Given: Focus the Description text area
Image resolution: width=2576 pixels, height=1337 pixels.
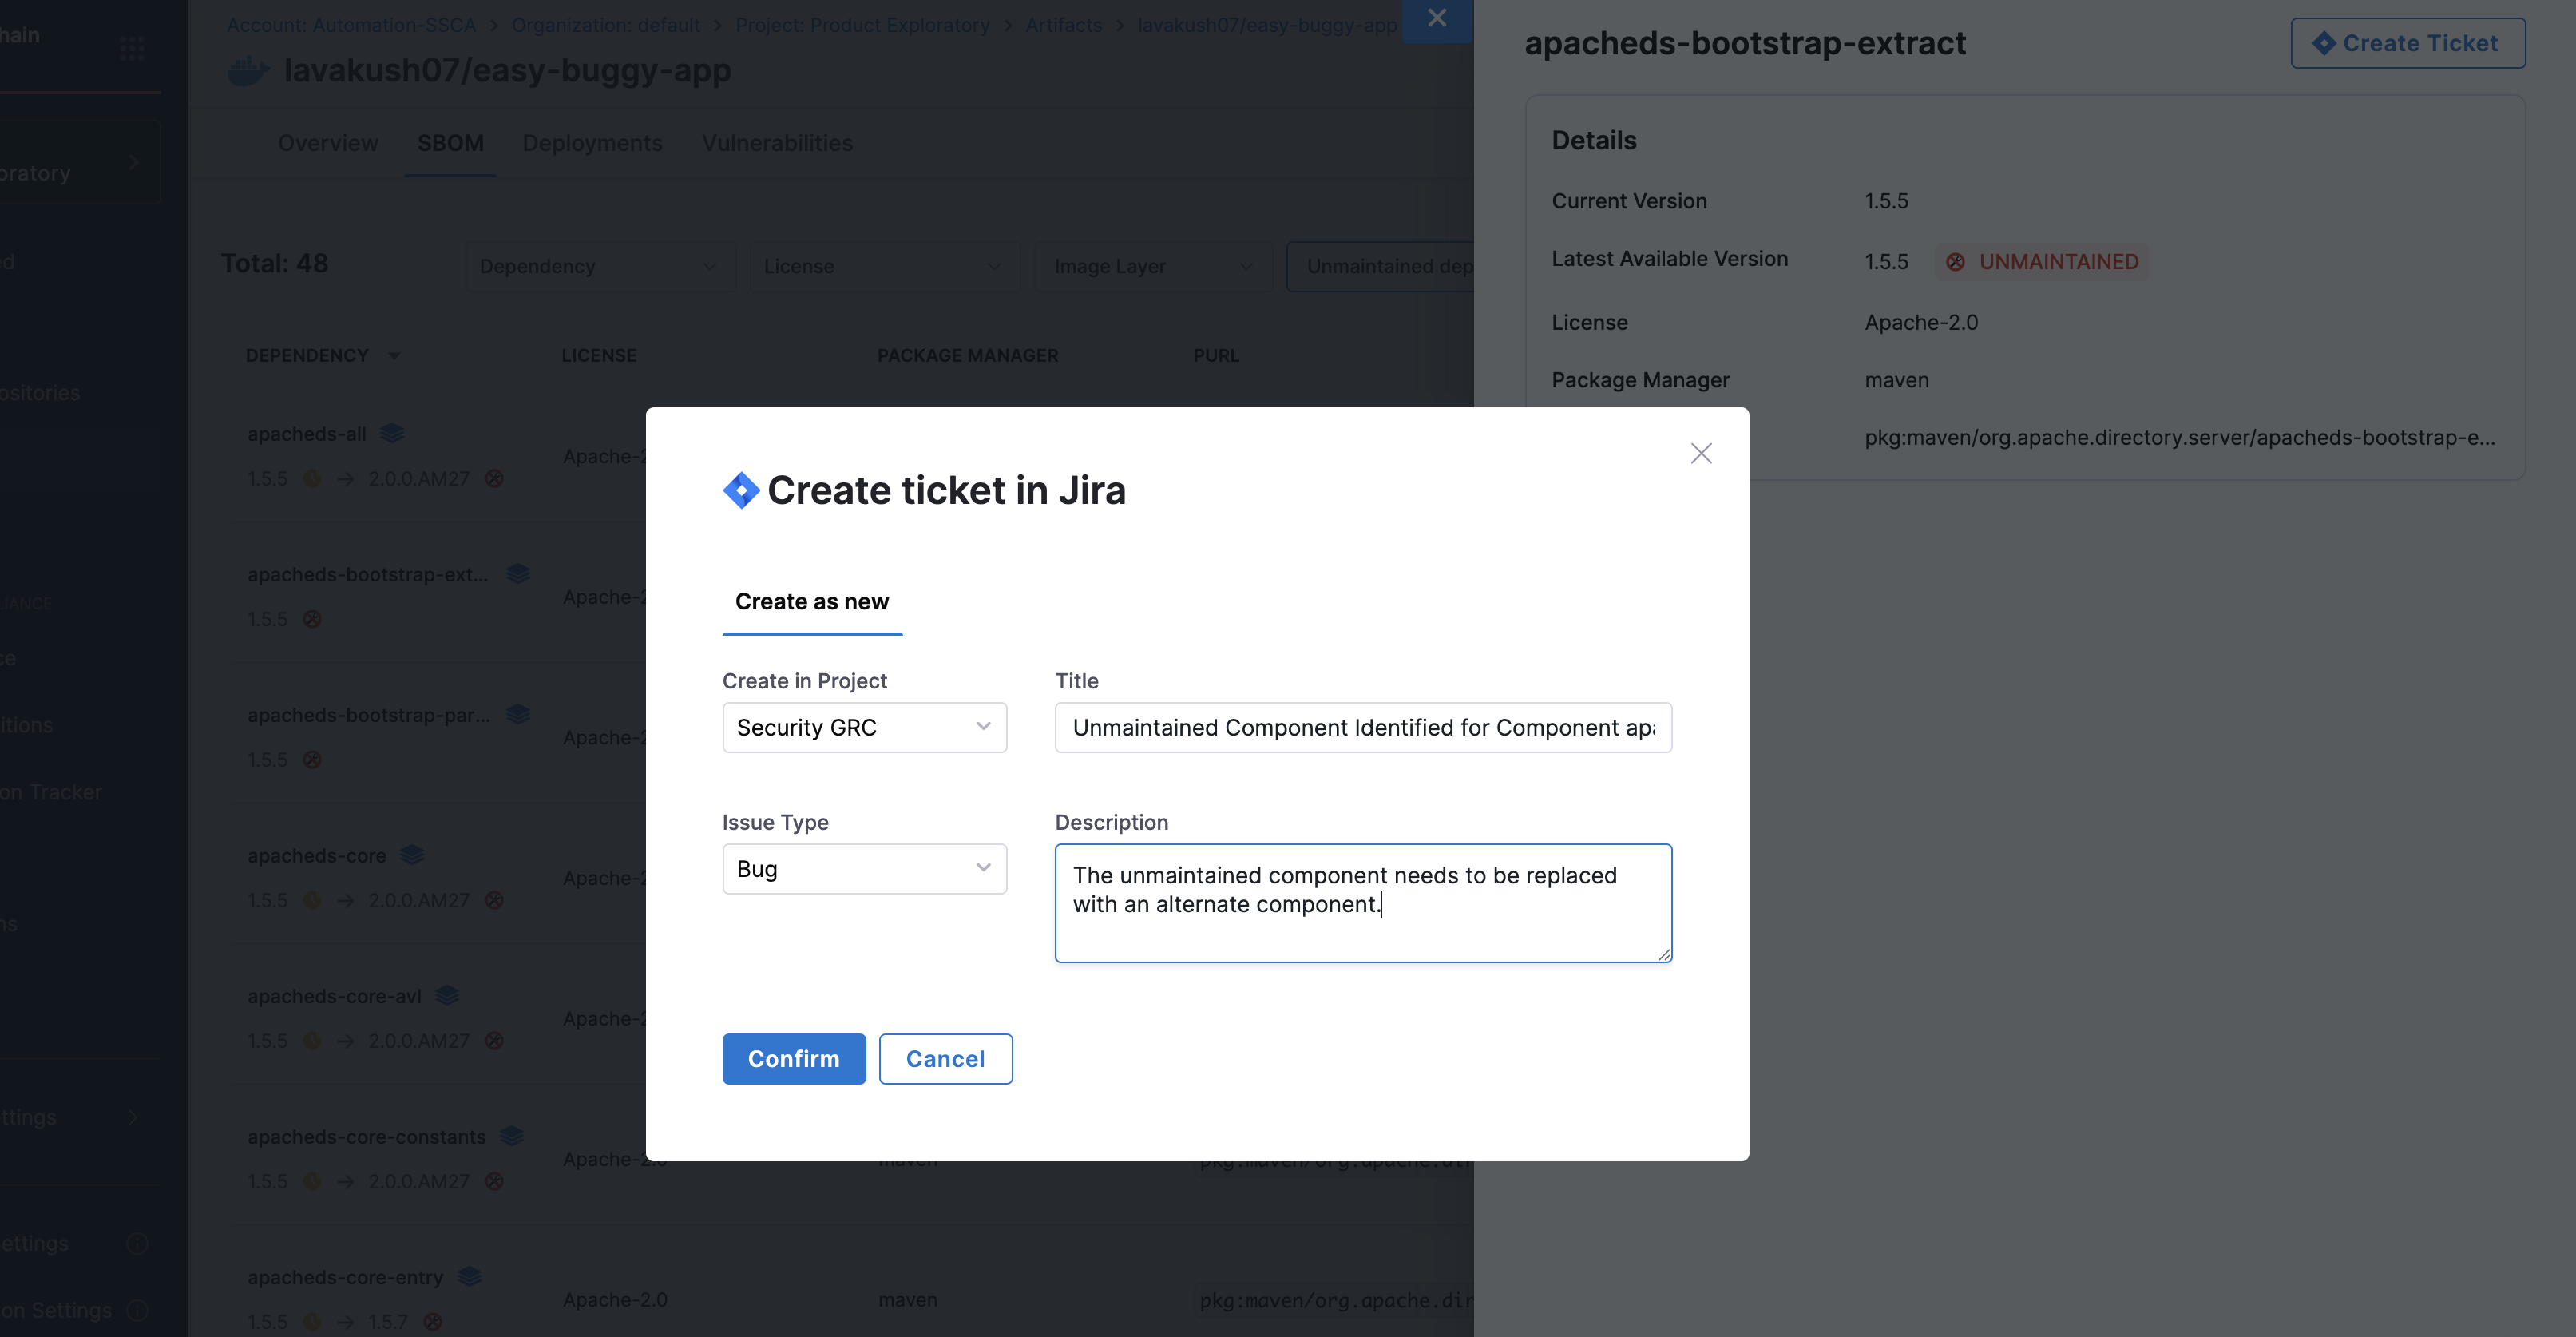Looking at the screenshot, I should pyautogui.click(x=1362, y=902).
